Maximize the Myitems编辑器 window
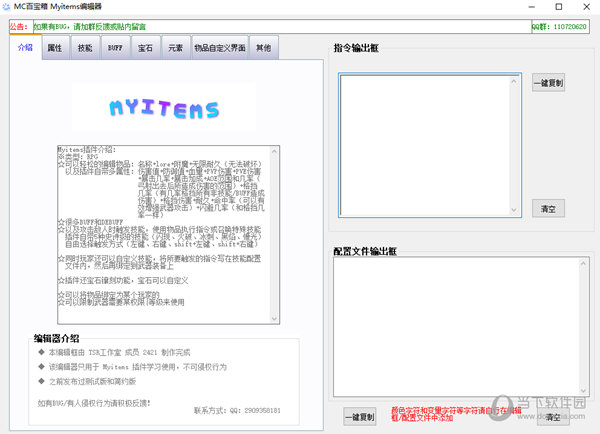600x434 pixels. (559, 7)
